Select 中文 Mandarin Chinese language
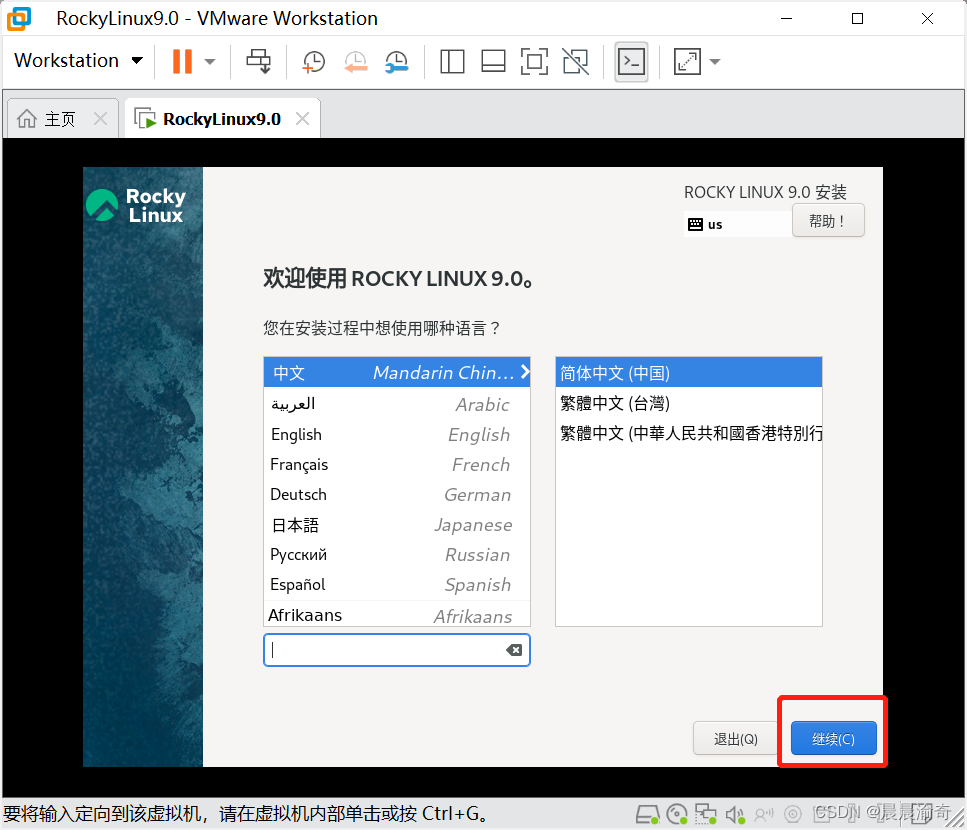Image resolution: width=967 pixels, height=830 pixels. 397,372
